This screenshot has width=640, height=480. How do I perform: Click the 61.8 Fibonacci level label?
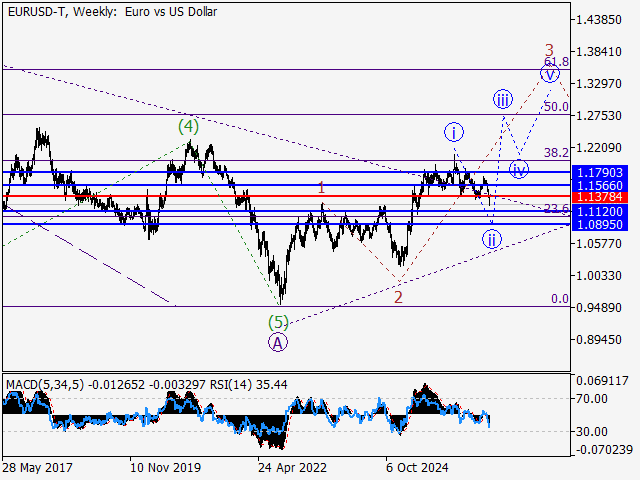tap(557, 62)
